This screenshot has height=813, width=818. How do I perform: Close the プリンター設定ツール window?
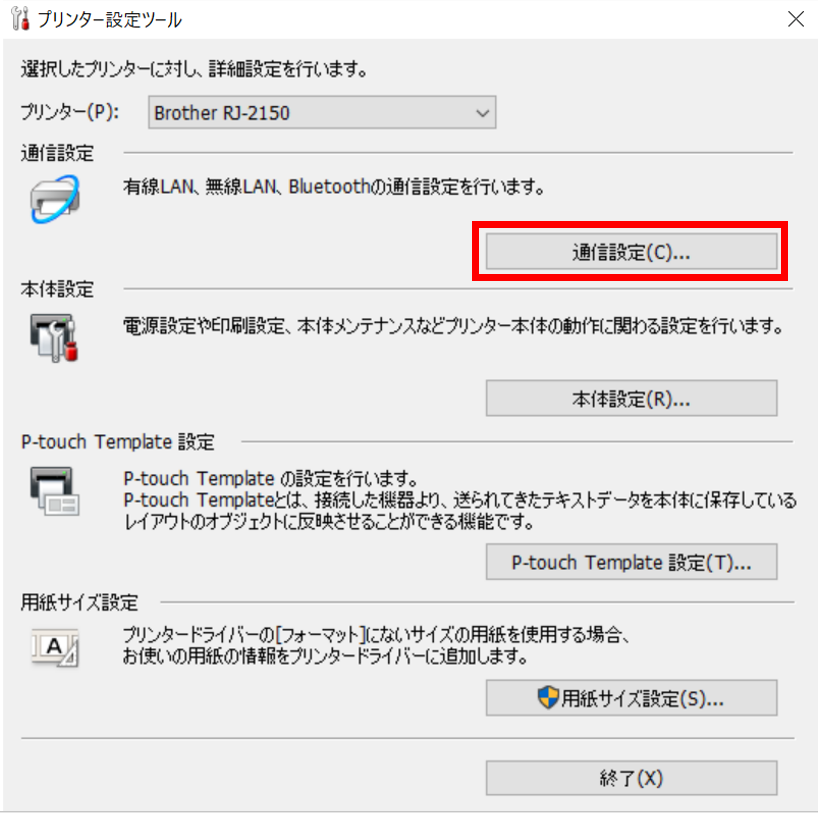(796, 19)
